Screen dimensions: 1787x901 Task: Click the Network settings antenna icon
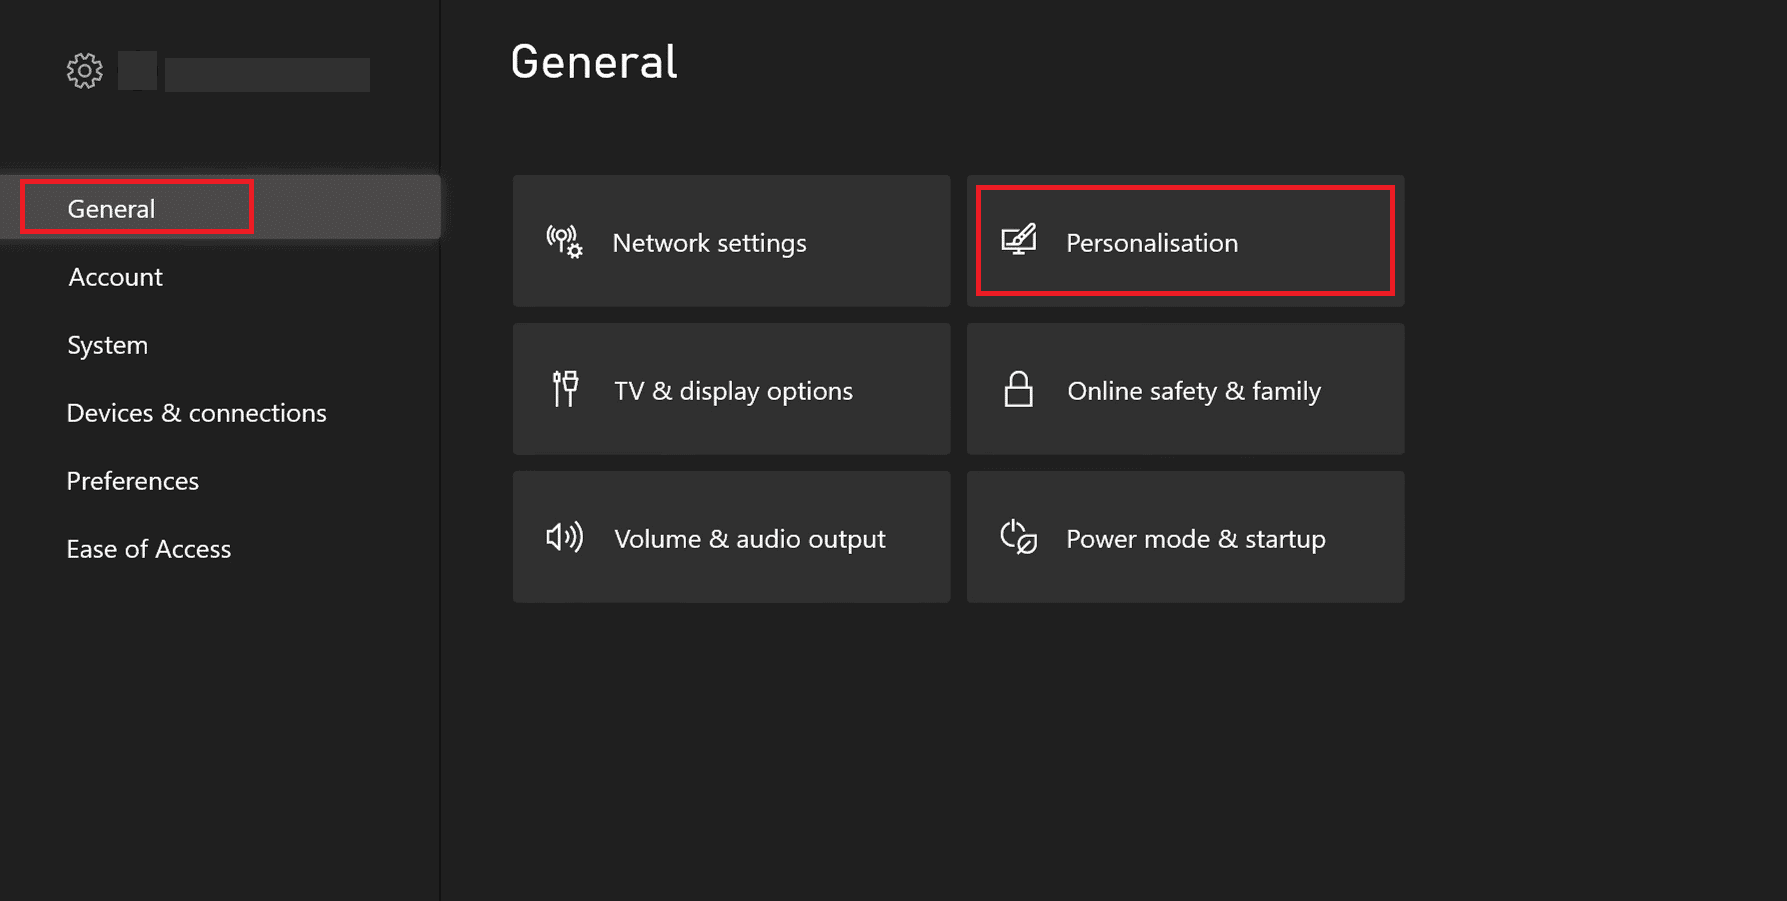[565, 242]
